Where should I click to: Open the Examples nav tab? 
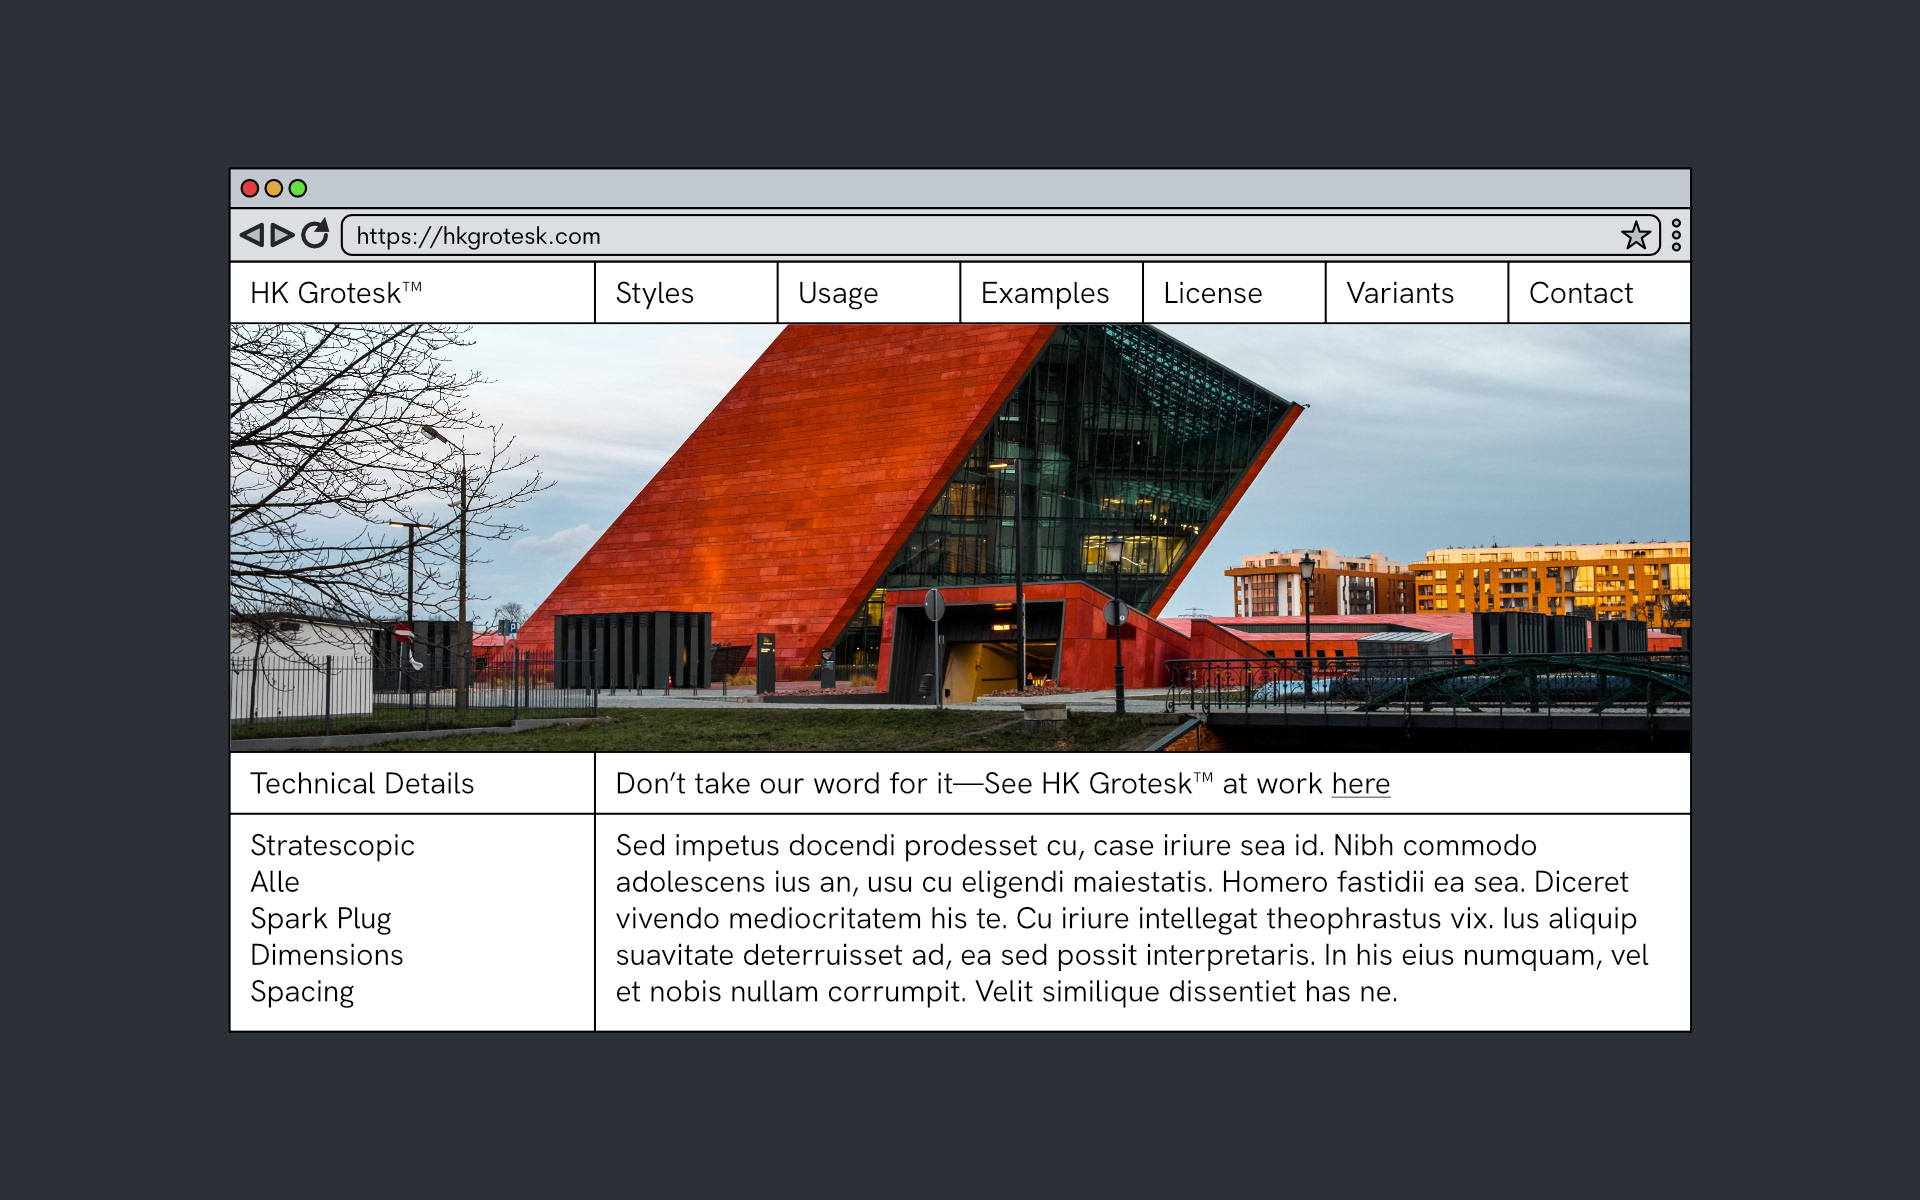[x=1052, y=293]
